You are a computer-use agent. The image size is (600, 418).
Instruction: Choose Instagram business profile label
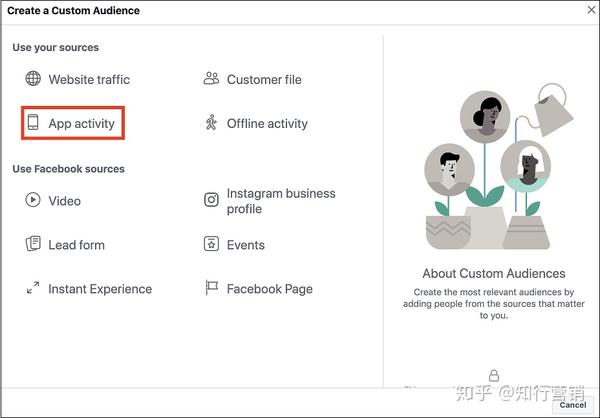(x=281, y=201)
